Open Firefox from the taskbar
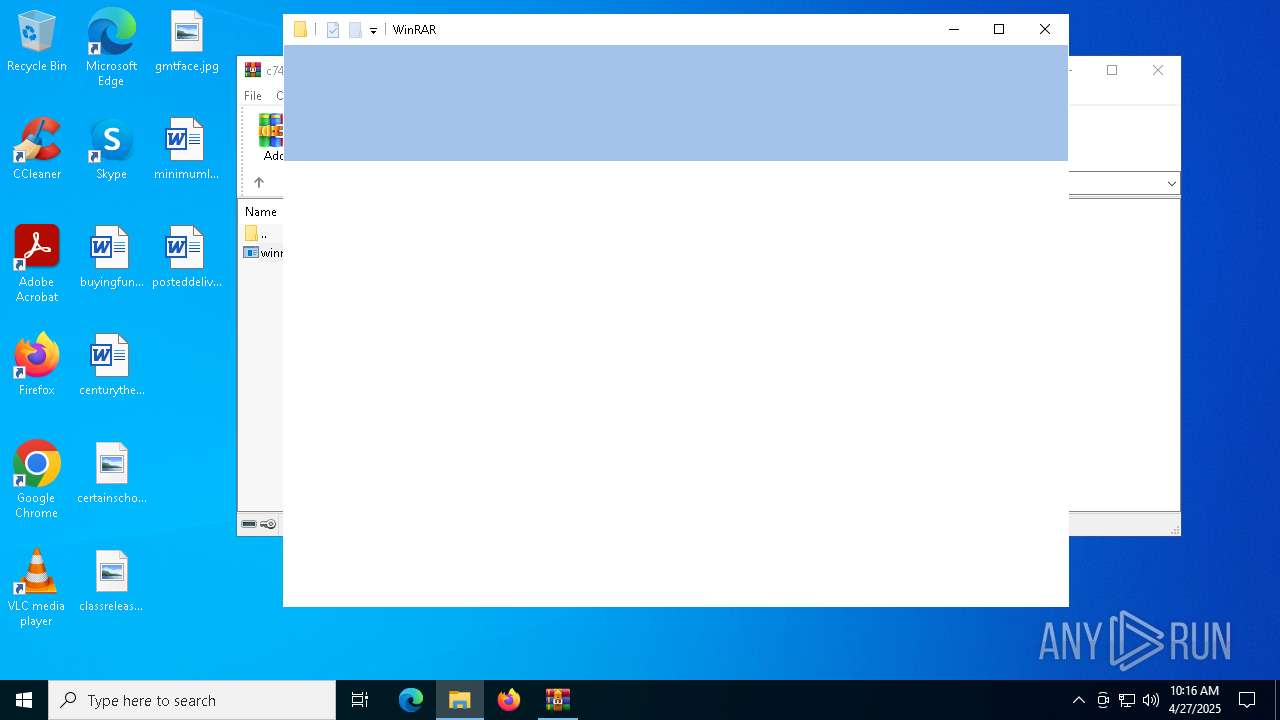Screen dimensions: 1280x720 [x=509, y=700]
